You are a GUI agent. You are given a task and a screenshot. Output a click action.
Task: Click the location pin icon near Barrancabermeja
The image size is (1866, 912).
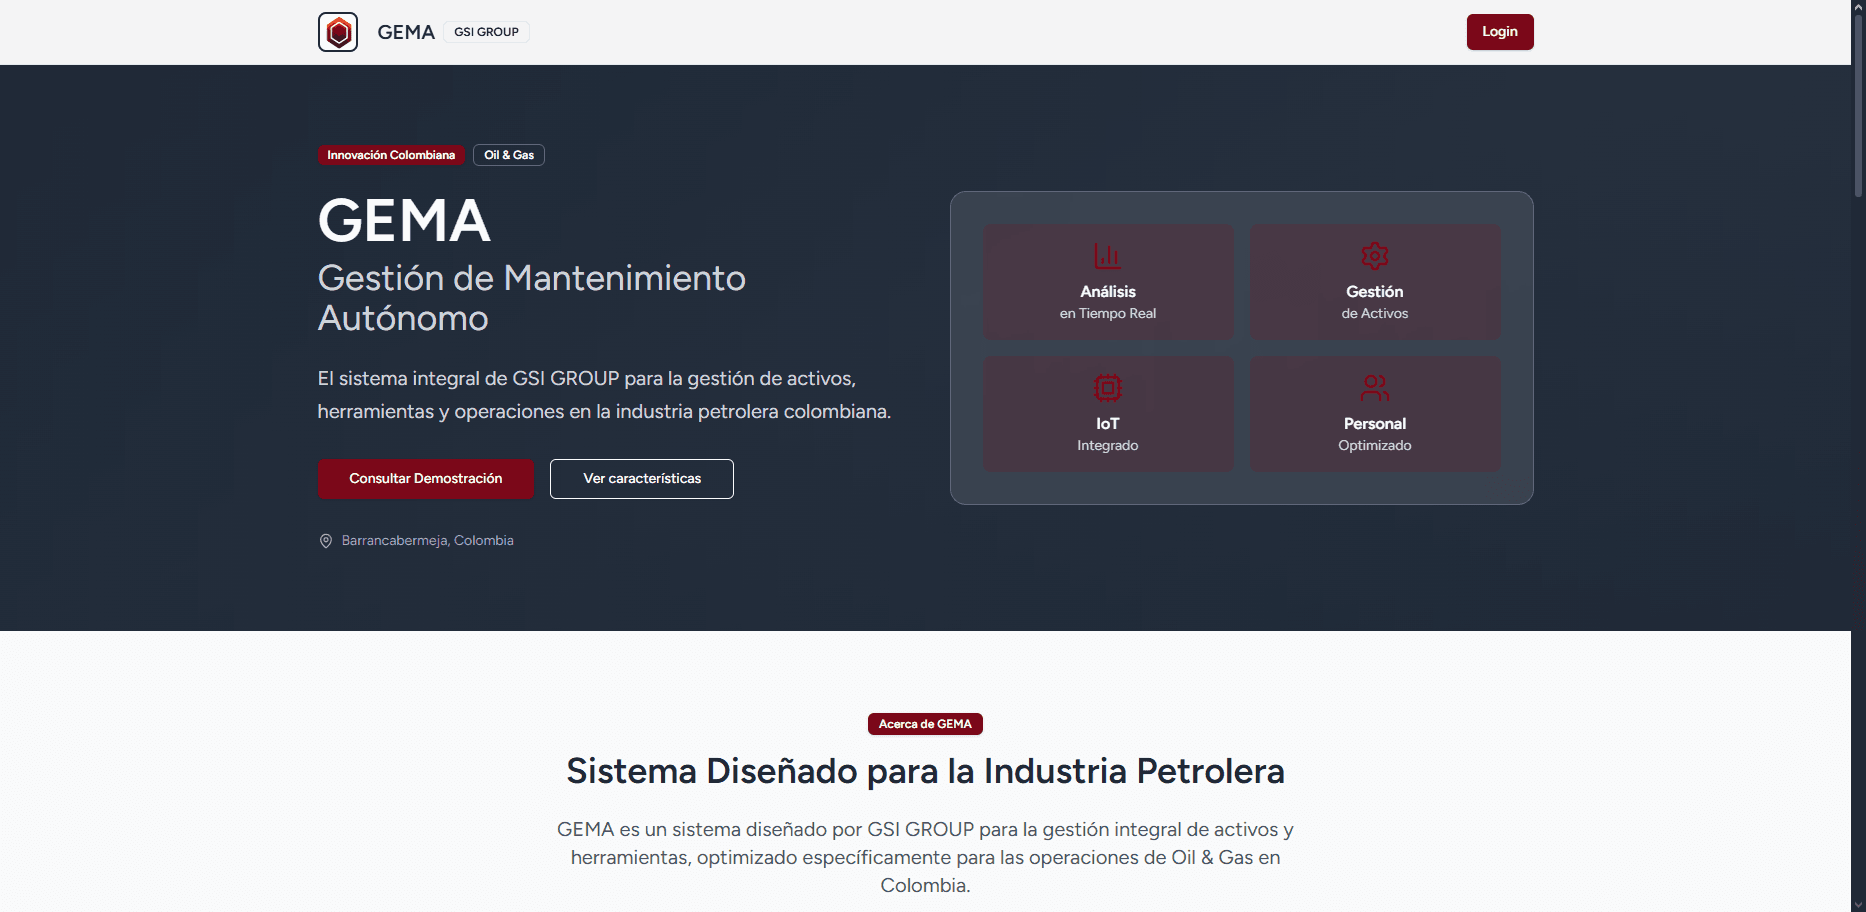[x=324, y=540]
